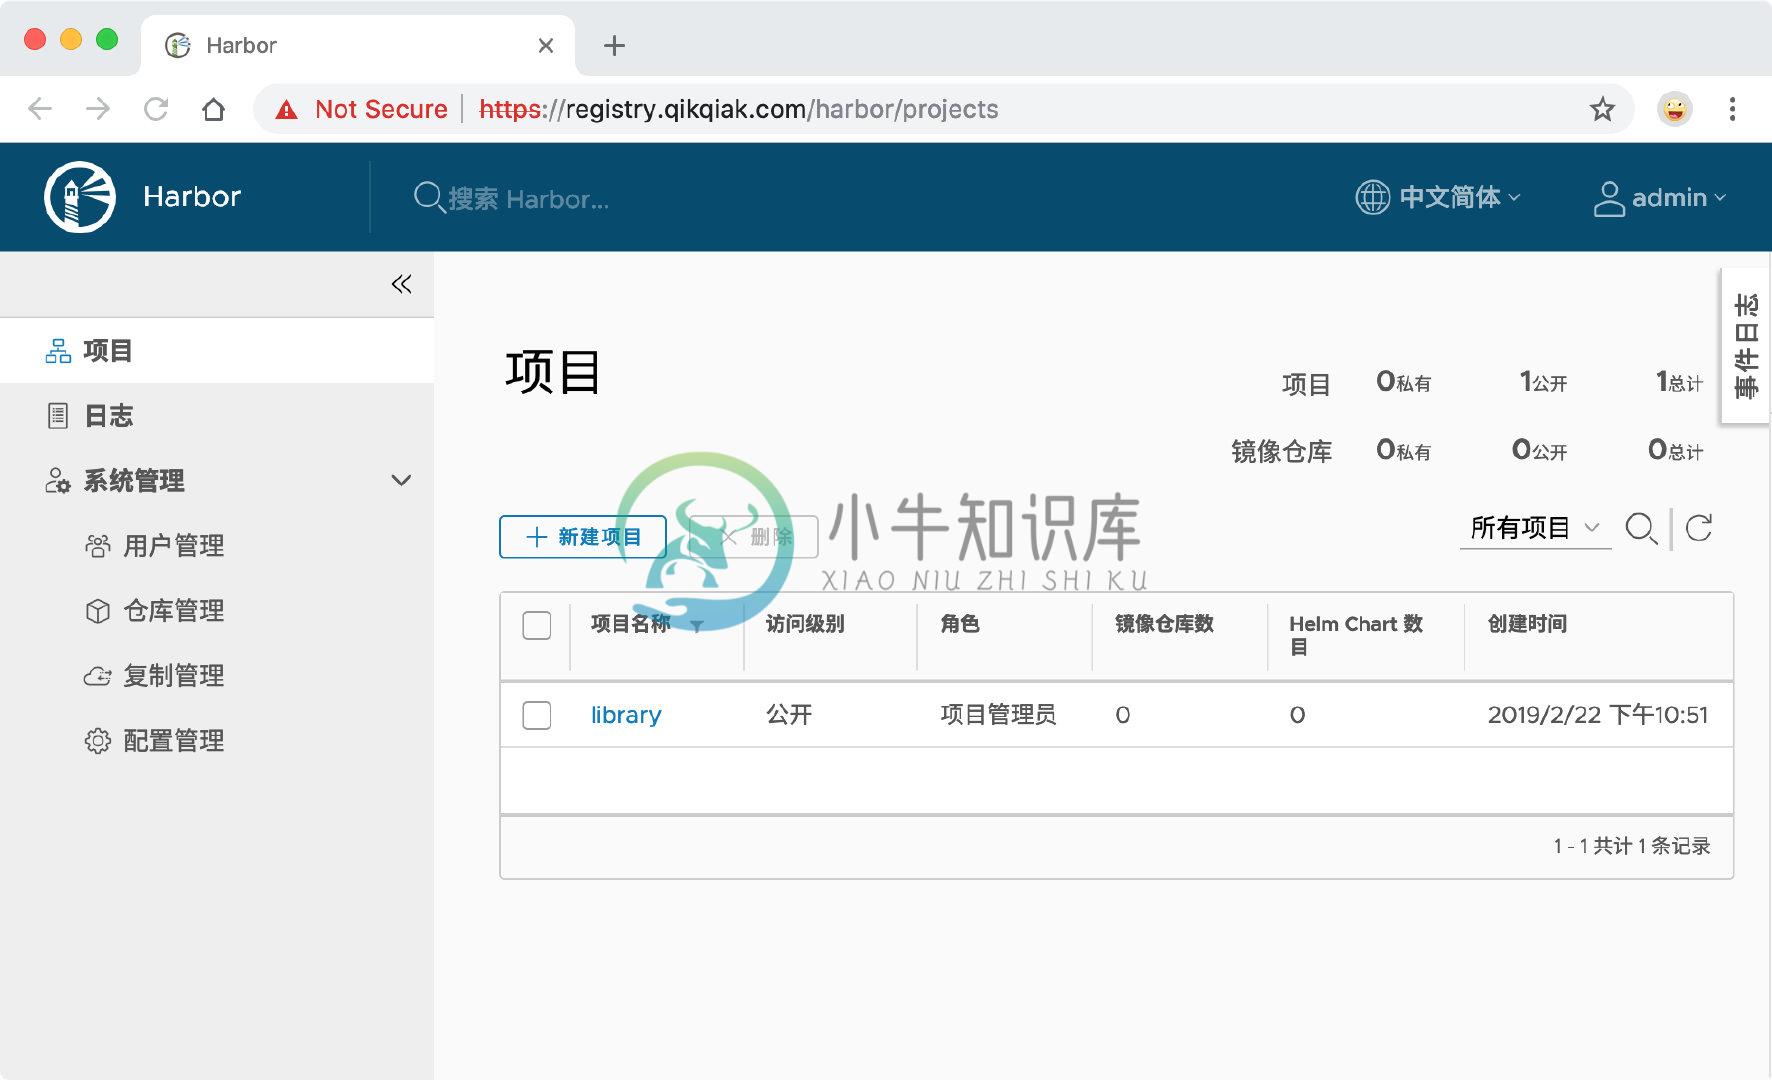Image resolution: width=1772 pixels, height=1080 pixels.
Task: Open the library project link
Action: (x=626, y=715)
